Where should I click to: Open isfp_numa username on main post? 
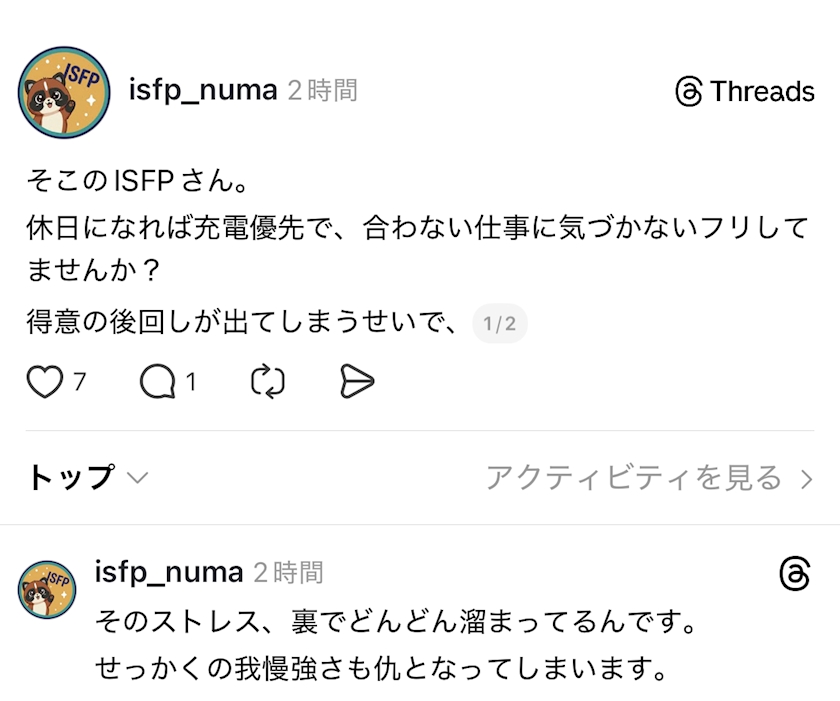click(x=203, y=90)
